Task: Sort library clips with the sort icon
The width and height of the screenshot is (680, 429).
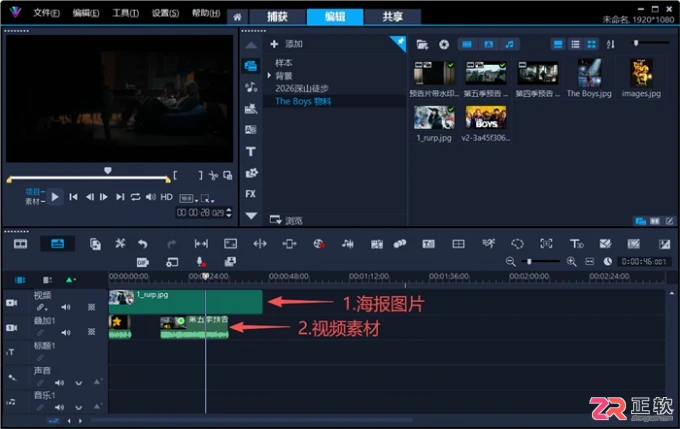Action: click(611, 44)
